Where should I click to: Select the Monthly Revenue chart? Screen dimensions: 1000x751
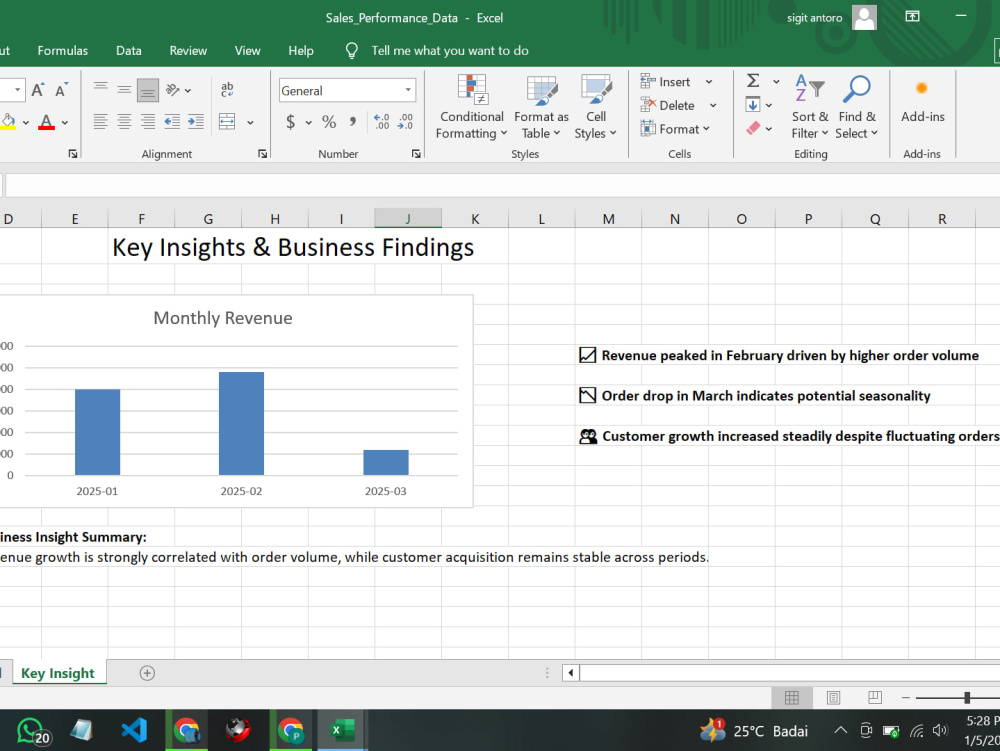tap(237, 401)
